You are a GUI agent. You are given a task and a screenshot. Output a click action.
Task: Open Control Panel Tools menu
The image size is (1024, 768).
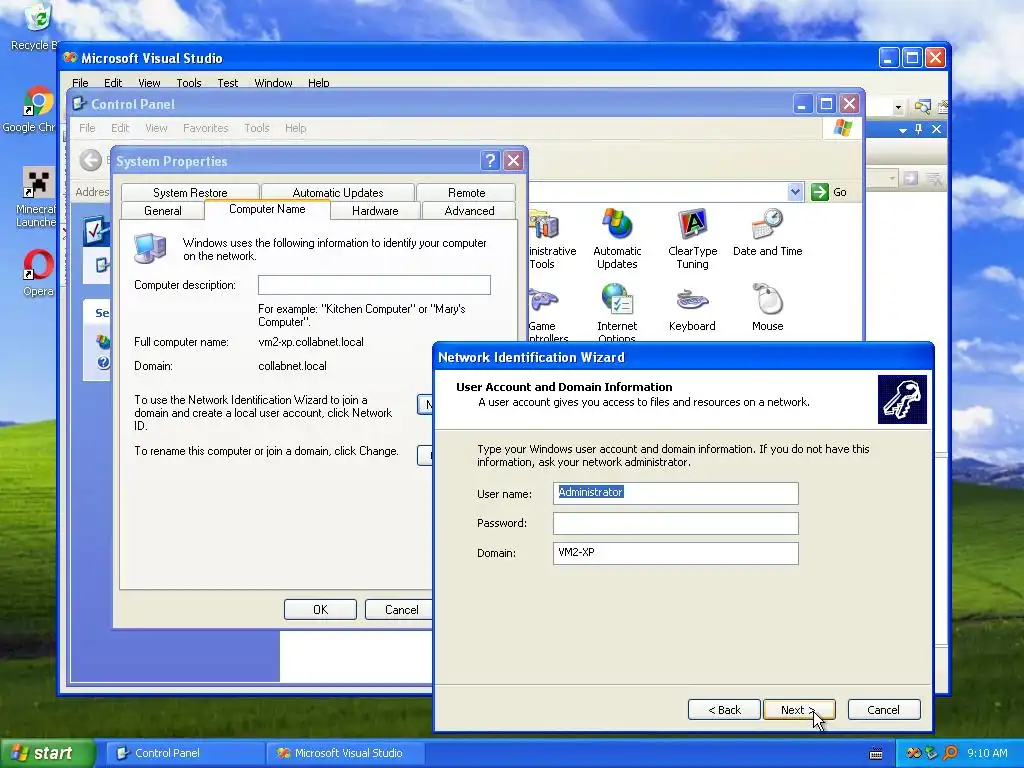click(x=257, y=128)
